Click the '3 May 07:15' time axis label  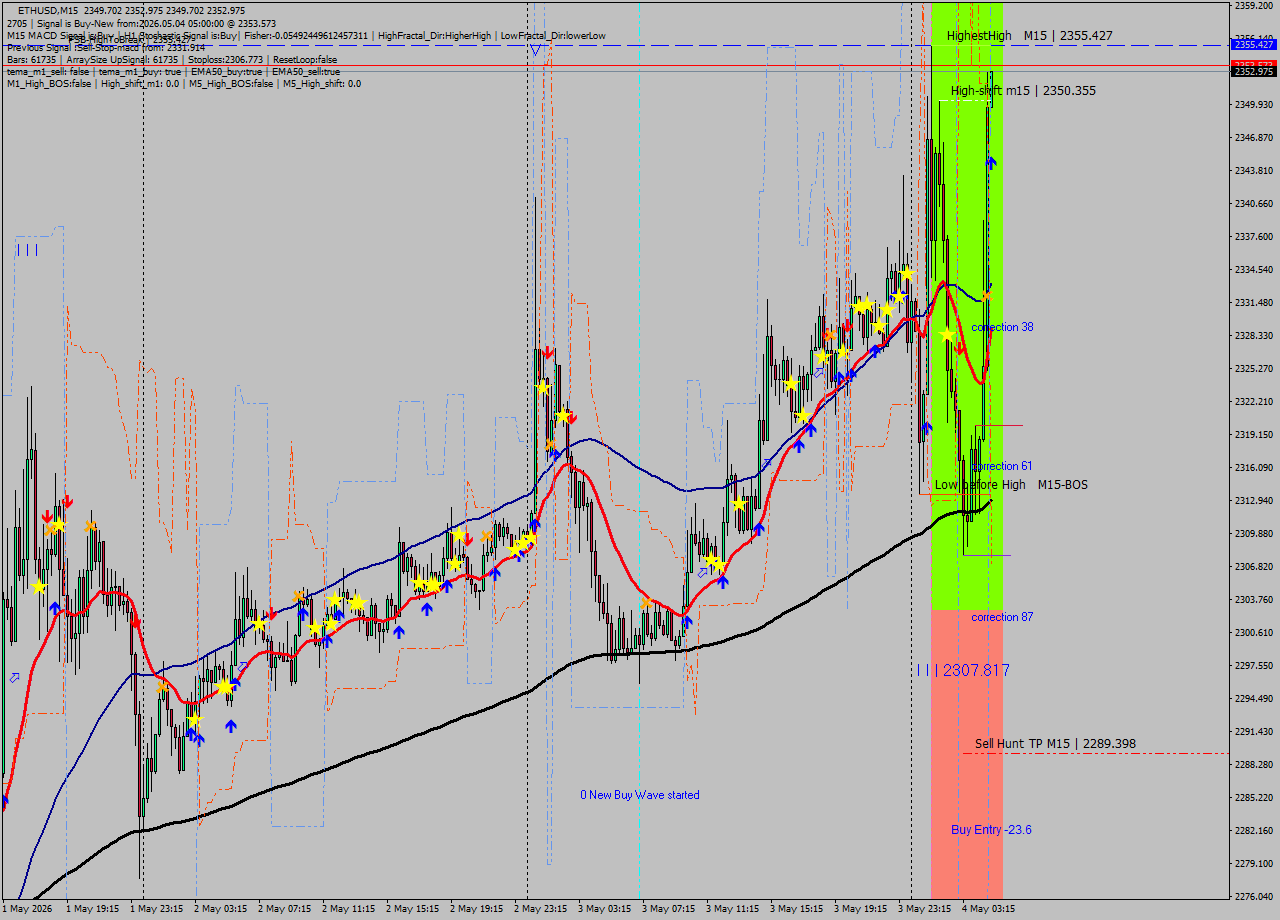pyautogui.click(x=669, y=909)
